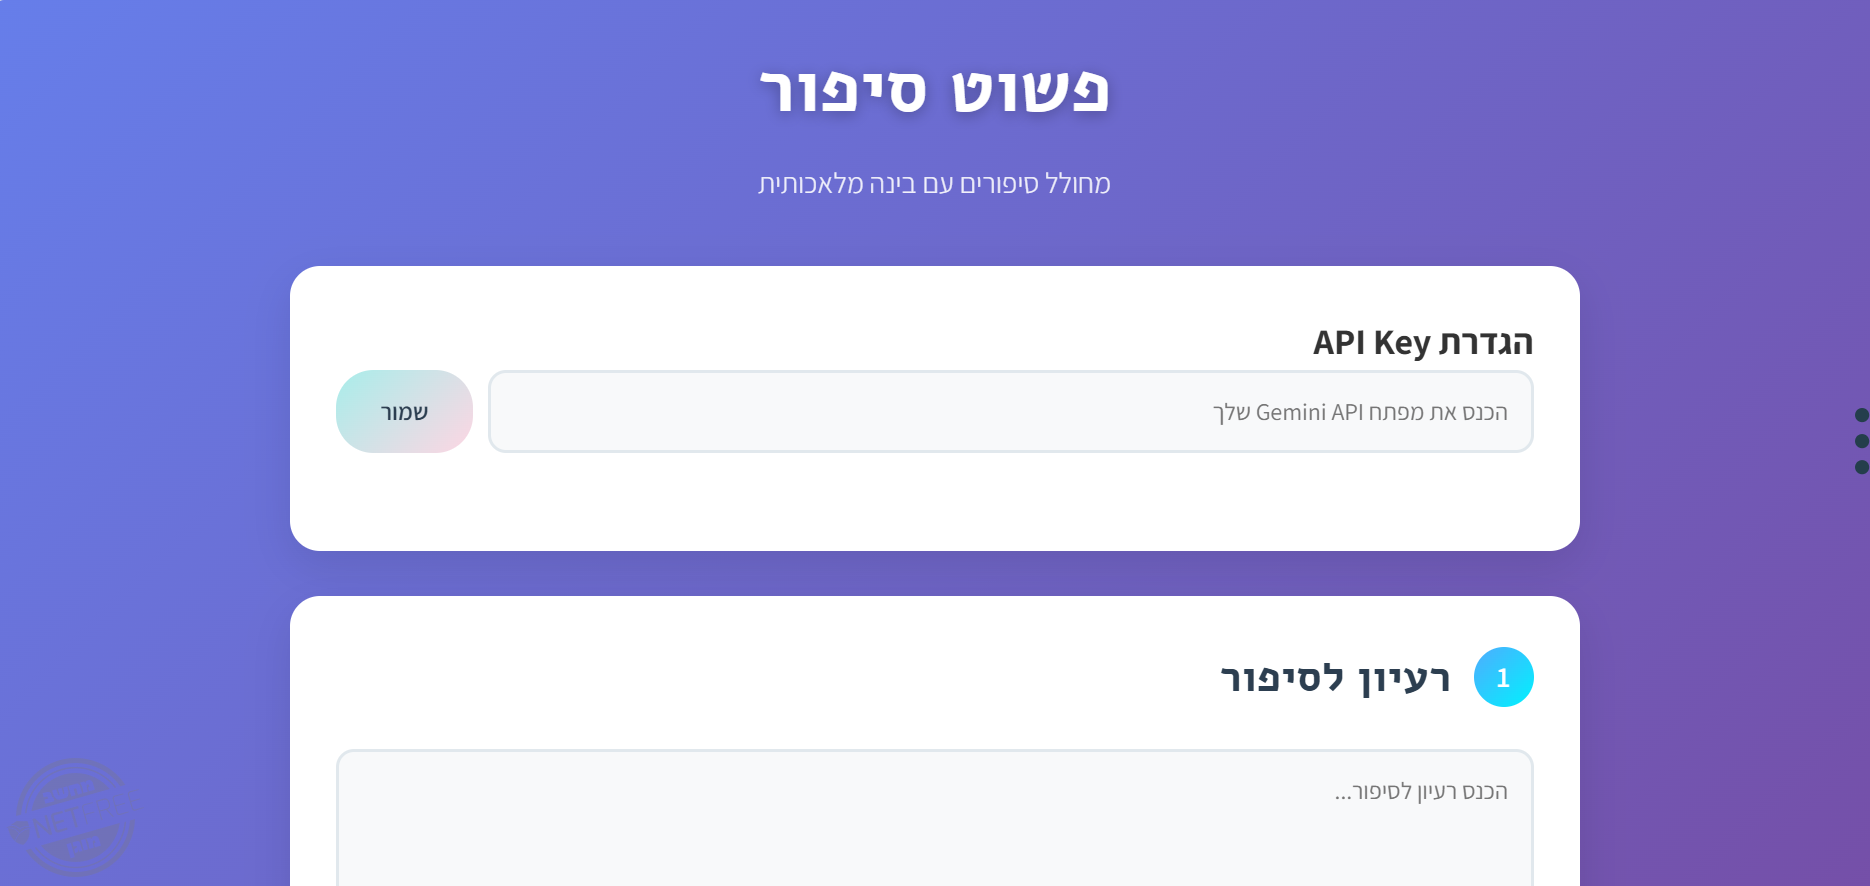Image resolution: width=1870 pixels, height=886 pixels.
Task: Click the number 1 in step badge
Action: 1503,678
